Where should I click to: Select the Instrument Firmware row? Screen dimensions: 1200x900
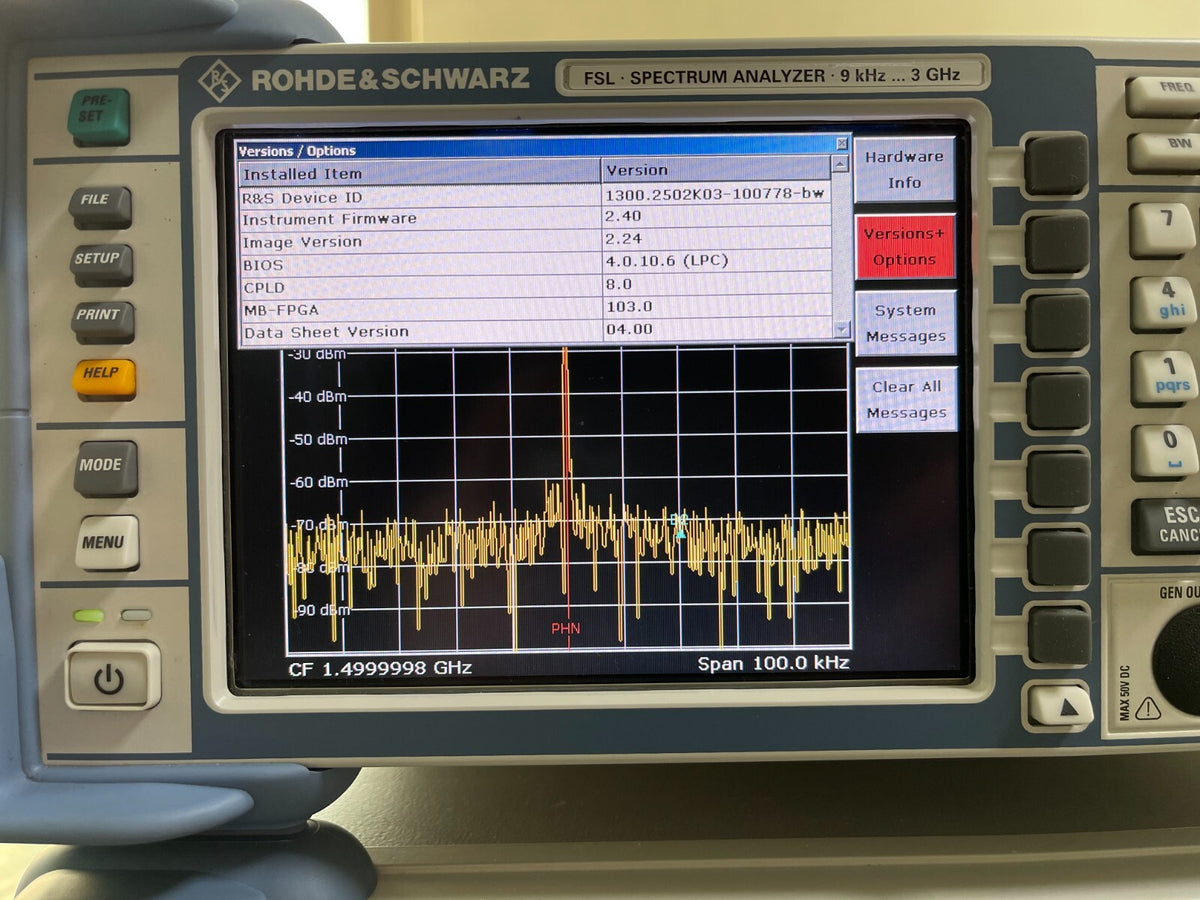click(x=535, y=219)
